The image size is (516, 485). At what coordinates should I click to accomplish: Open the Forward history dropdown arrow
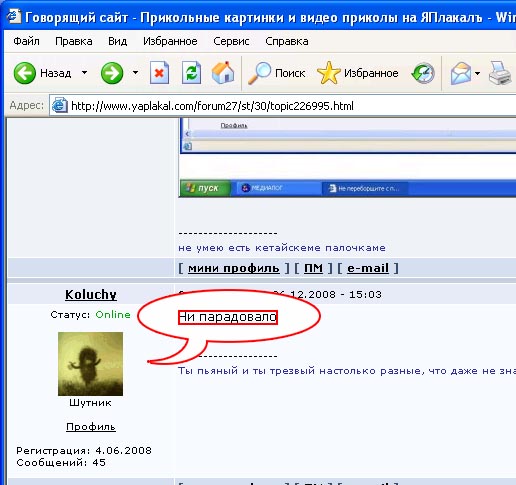[135, 72]
